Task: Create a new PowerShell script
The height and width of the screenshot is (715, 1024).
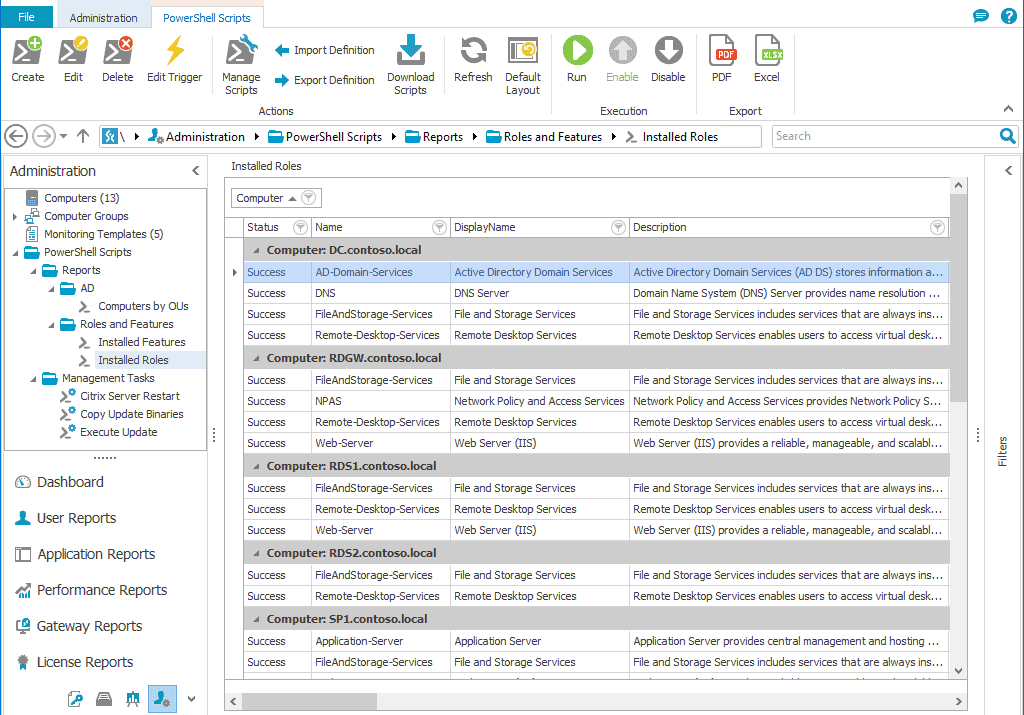Action: (x=27, y=59)
